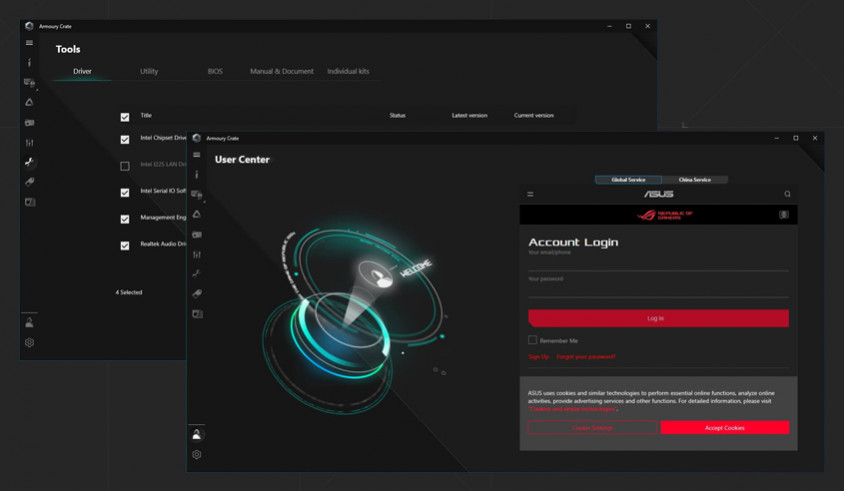Open the sliders icon in User Center sidebar
The image size is (844, 491).
[x=197, y=254]
